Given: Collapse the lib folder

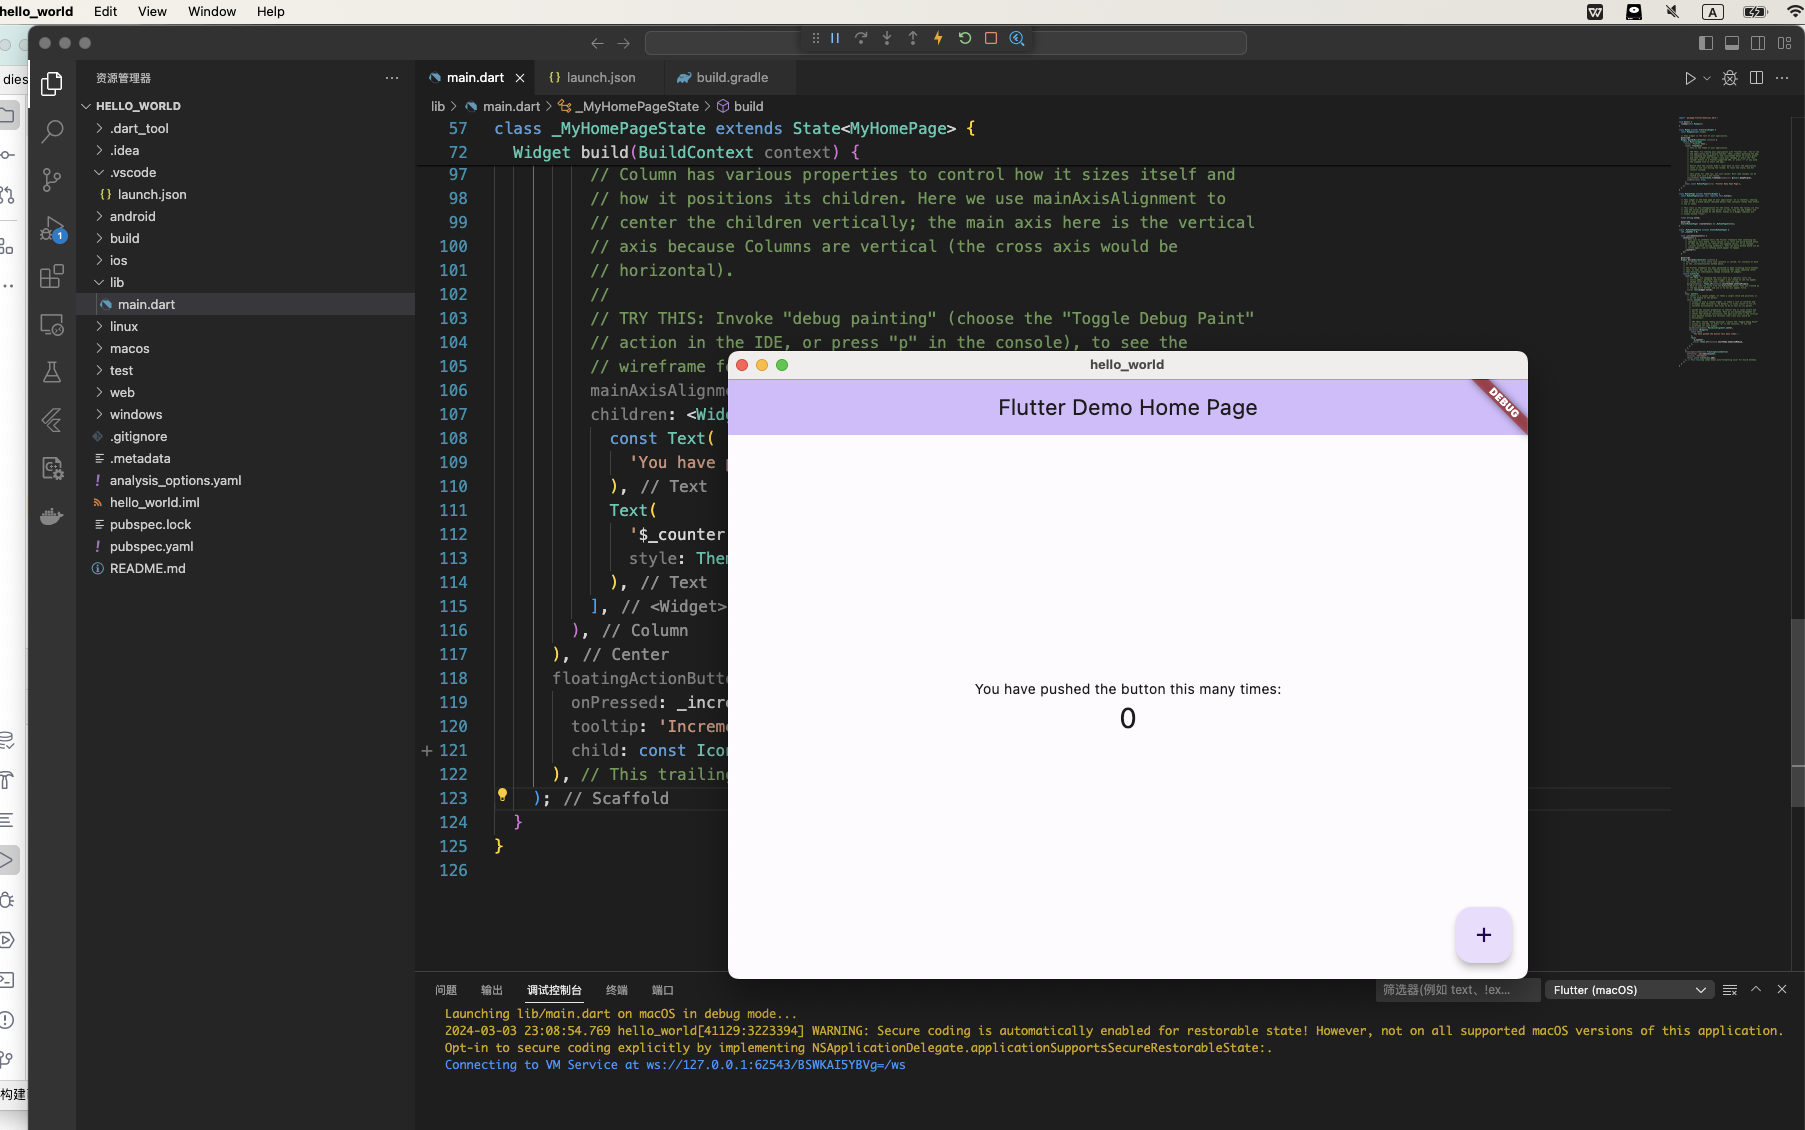Looking at the screenshot, I should coord(116,283).
